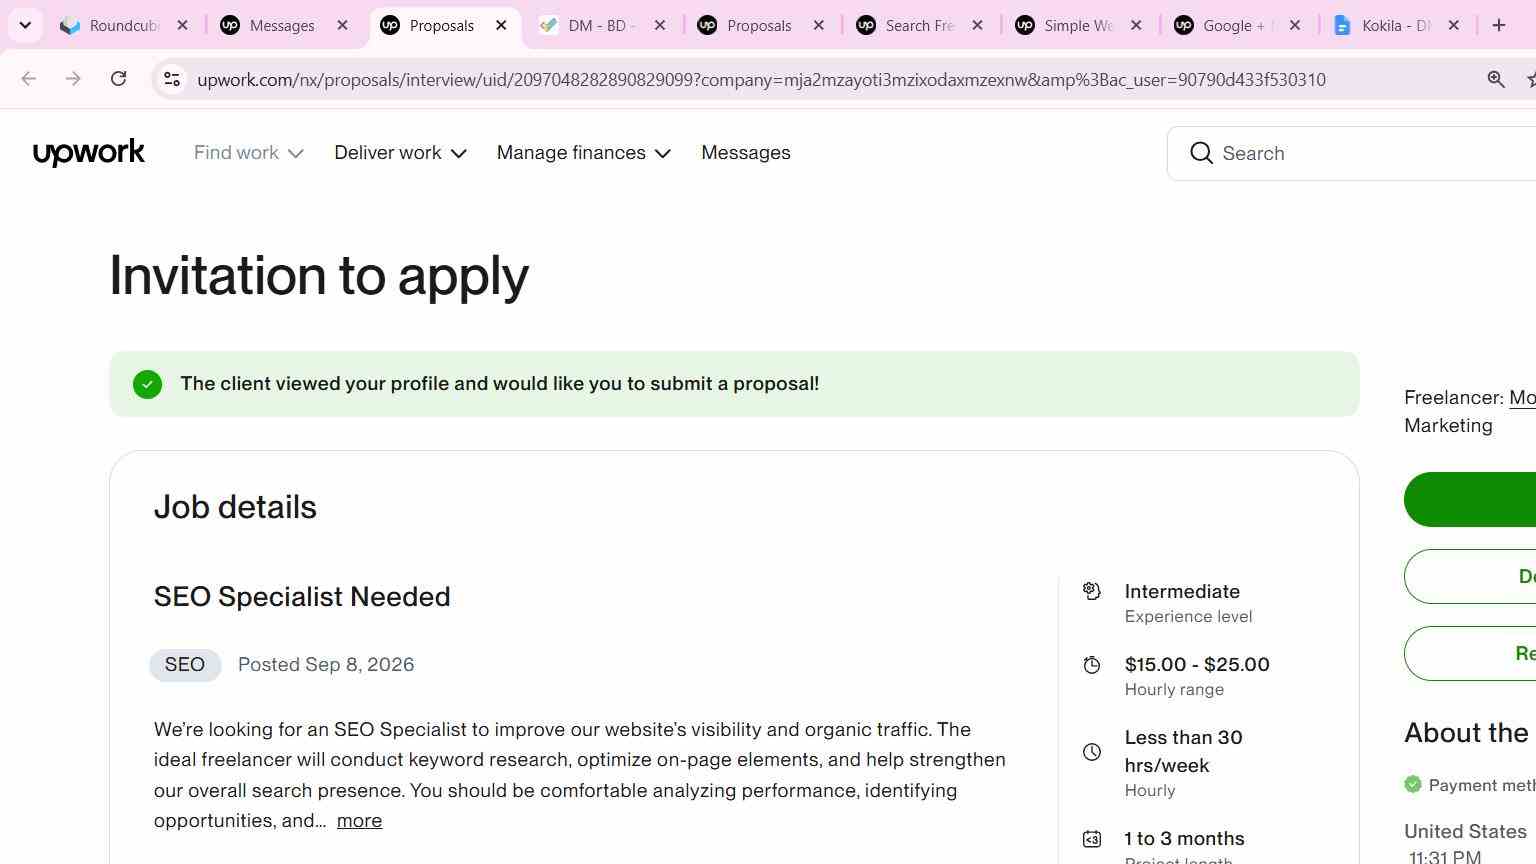Image resolution: width=1536 pixels, height=864 pixels.
Task: Click the 'more' link in job description
Action: tap(359, 821)
